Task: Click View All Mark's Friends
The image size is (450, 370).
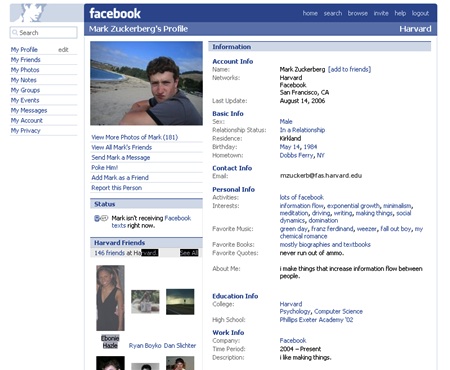Action: 122,147
